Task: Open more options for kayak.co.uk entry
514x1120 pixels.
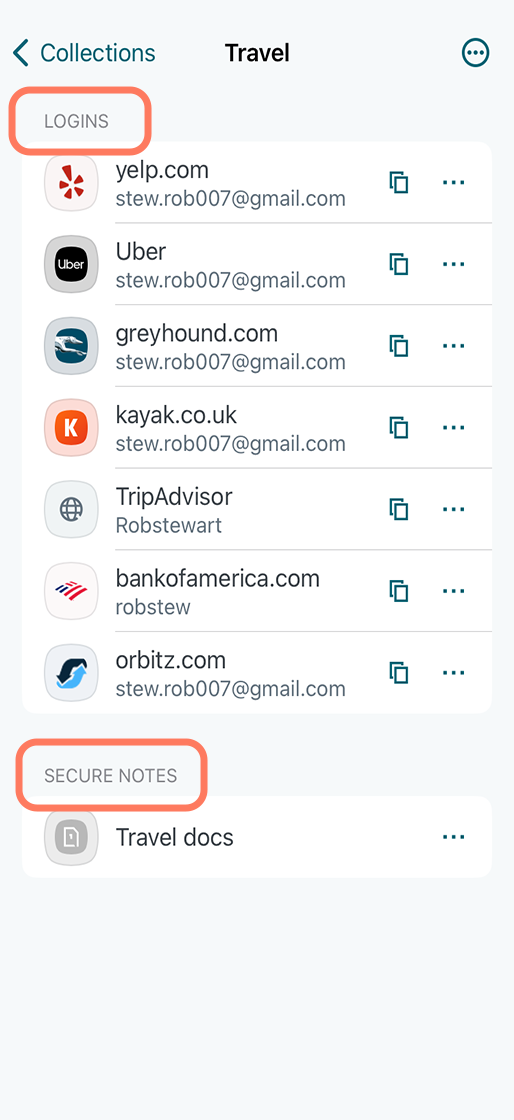Action: point(453,427)
